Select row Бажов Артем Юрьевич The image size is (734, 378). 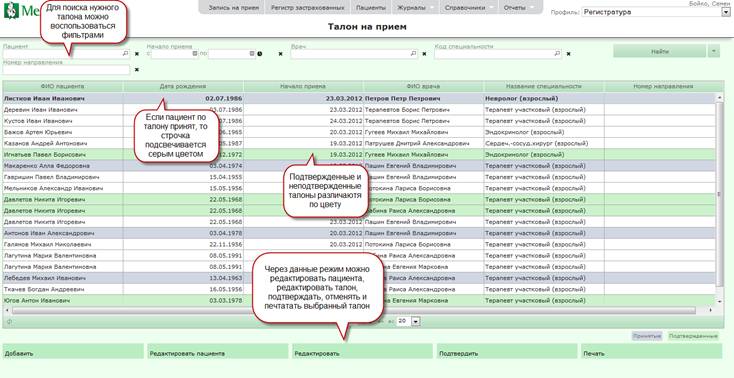pos(359,132)
